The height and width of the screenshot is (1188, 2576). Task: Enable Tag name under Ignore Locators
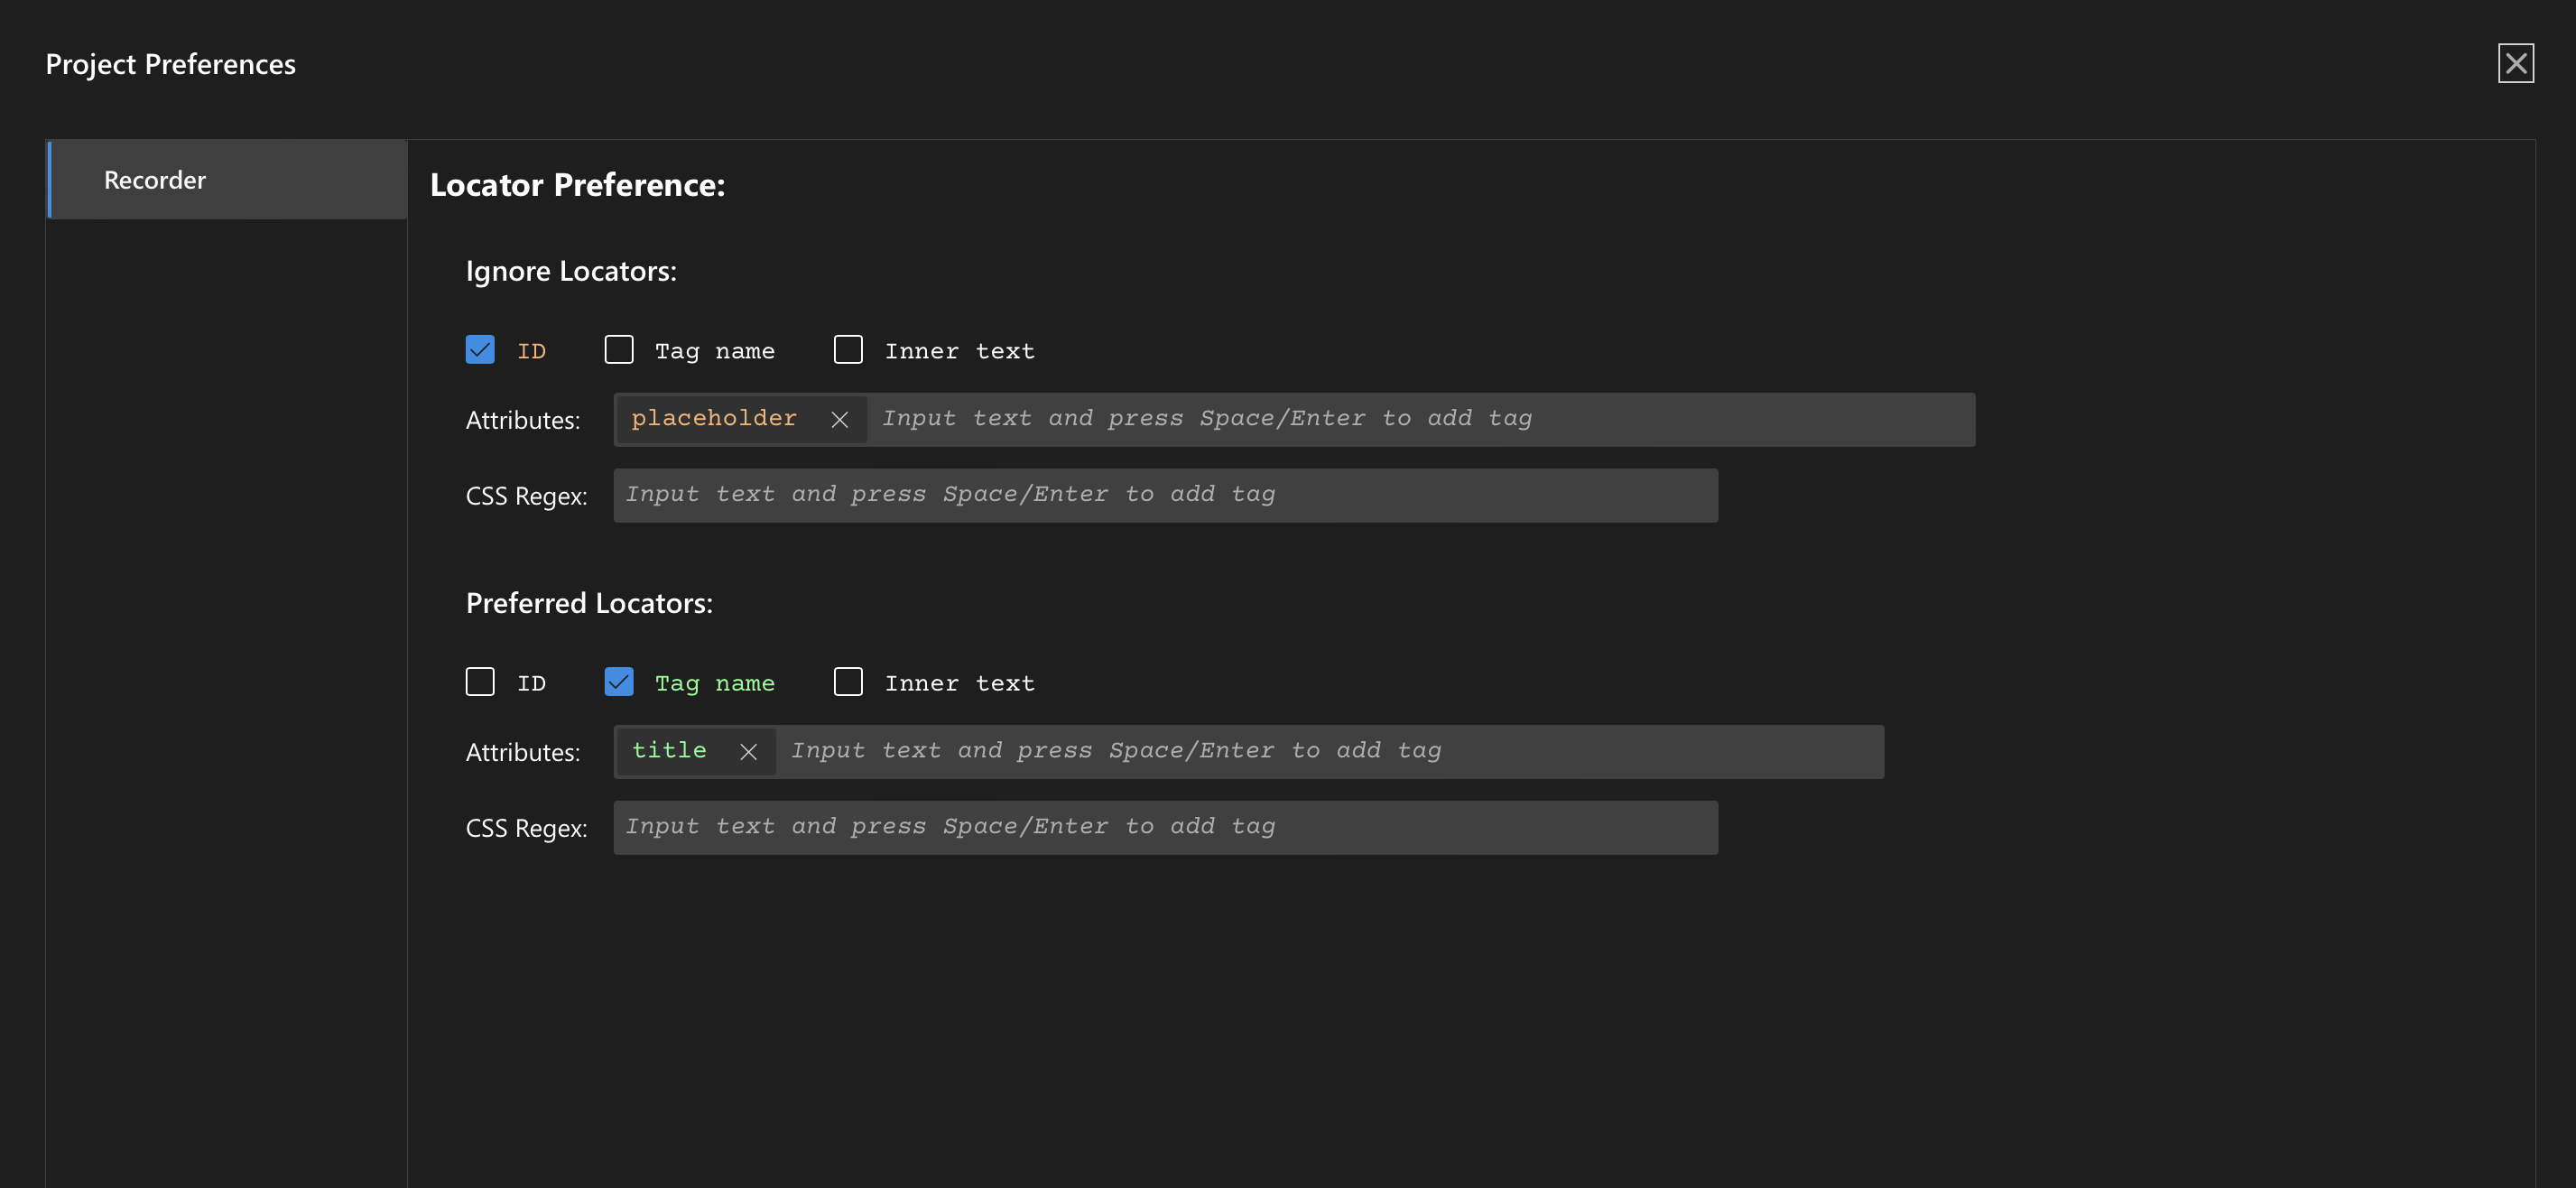619,350
